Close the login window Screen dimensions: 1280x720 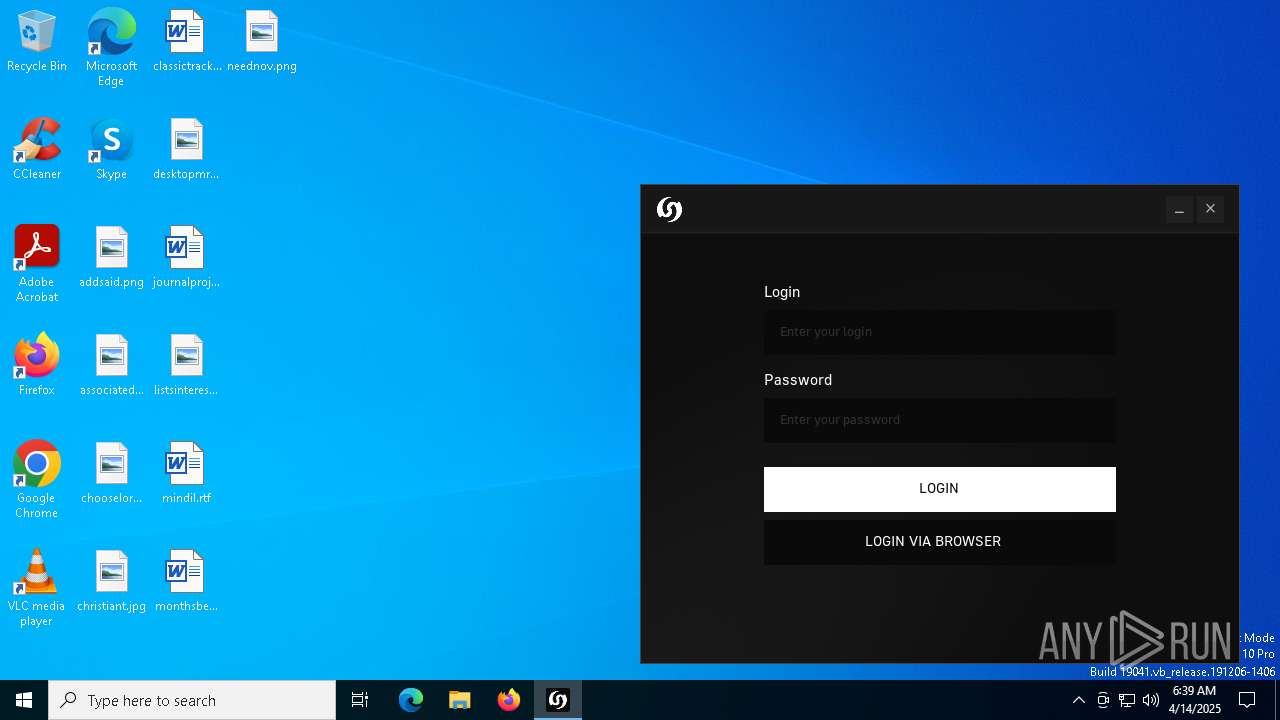[x=1210, y=209]
